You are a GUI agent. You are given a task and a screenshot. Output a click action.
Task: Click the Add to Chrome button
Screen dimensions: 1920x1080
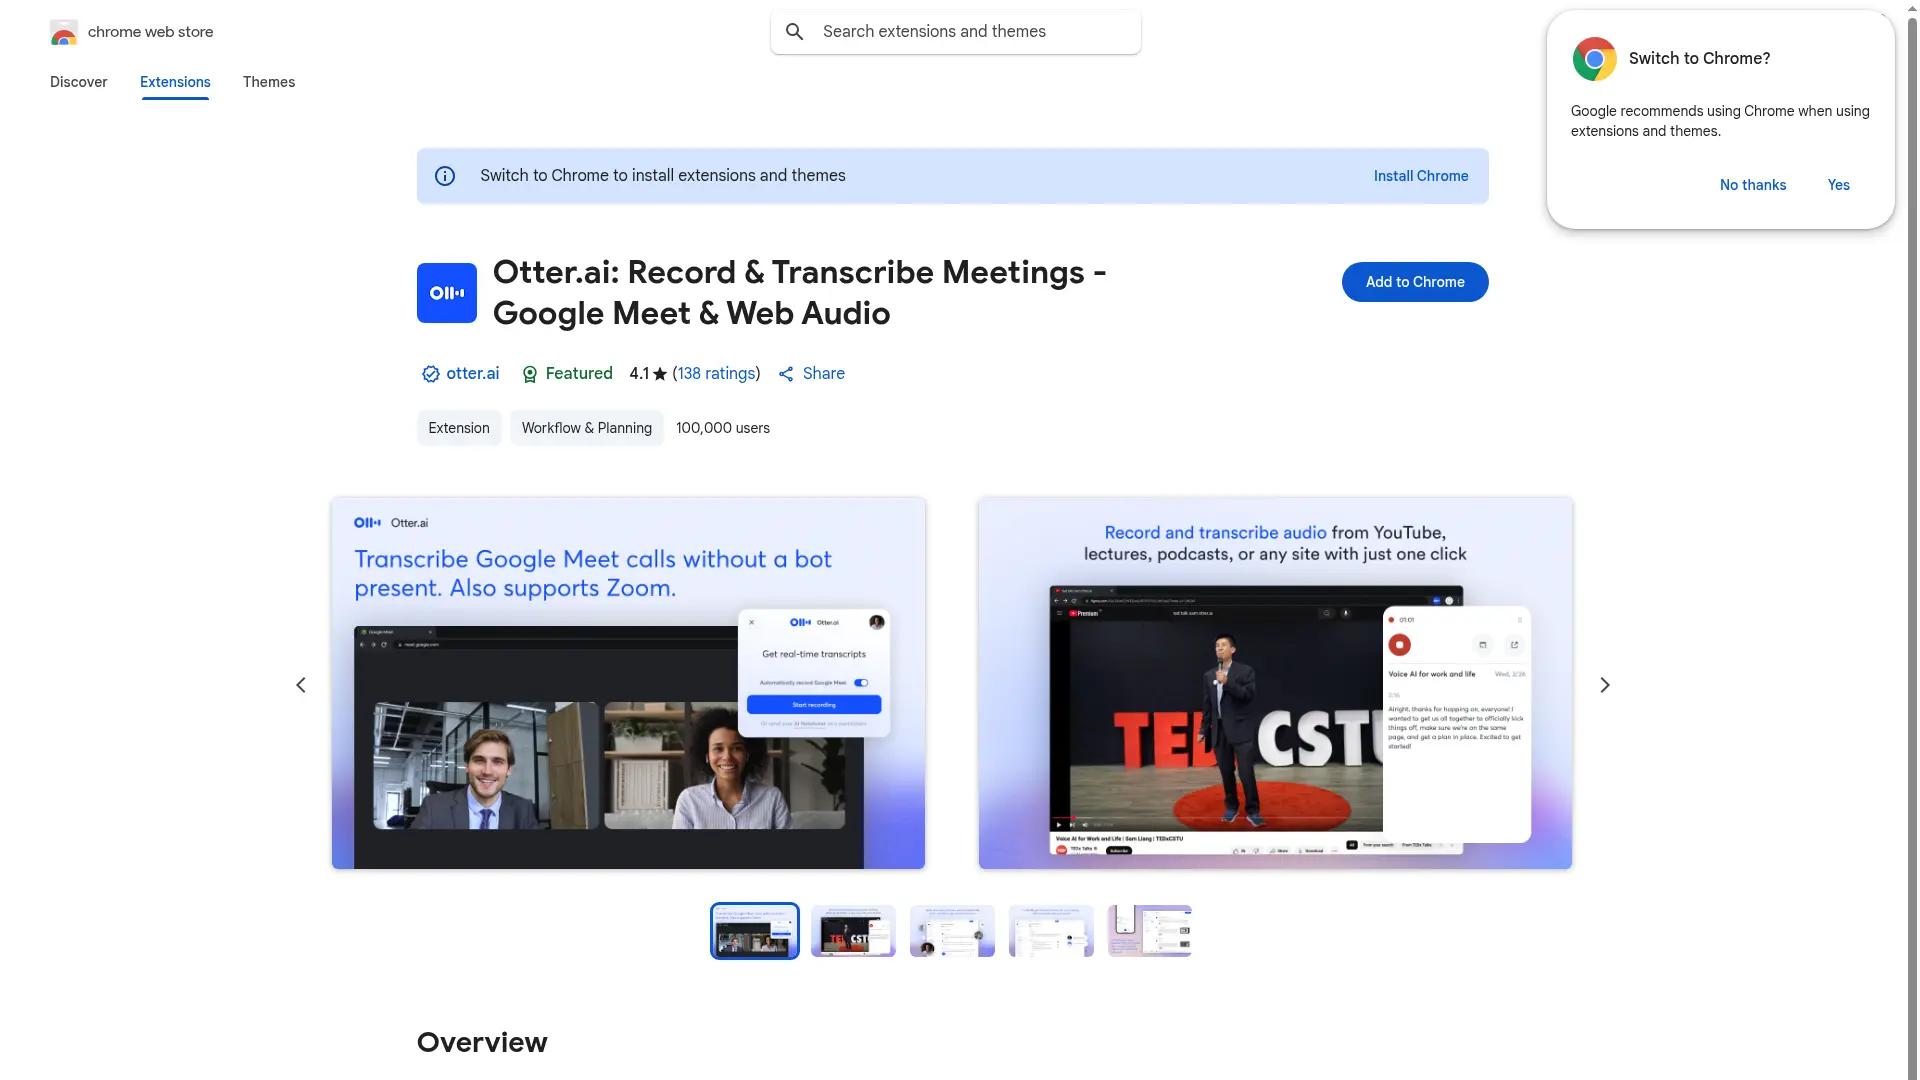(x=1415, y=282)
